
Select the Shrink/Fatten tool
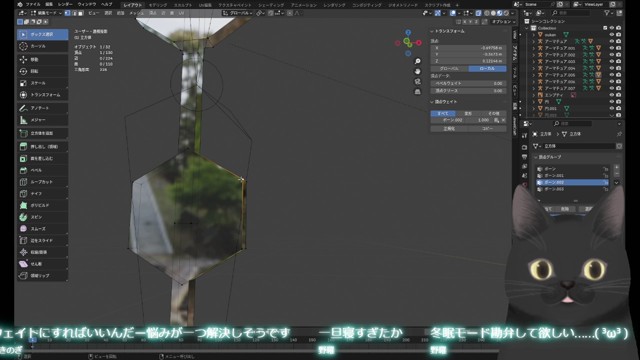42,252
